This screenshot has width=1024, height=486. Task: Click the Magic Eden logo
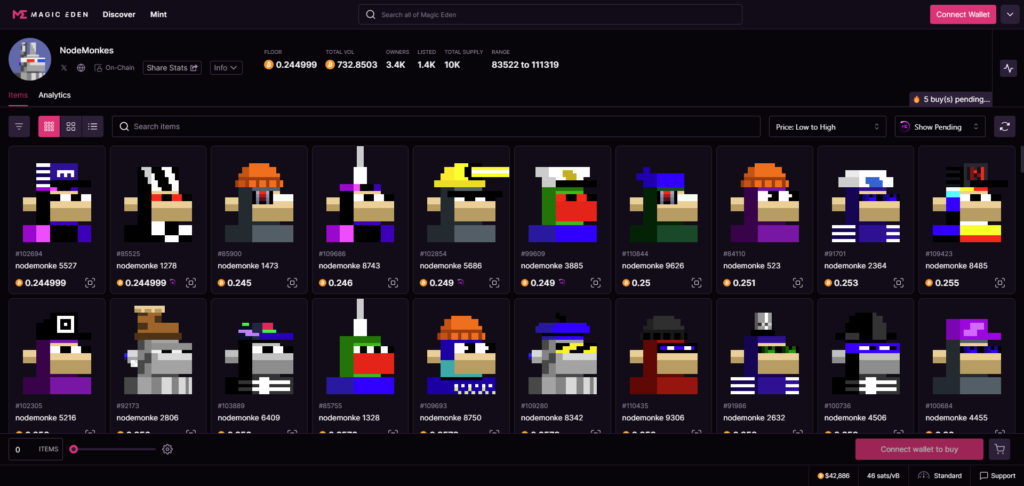pos(50,14)
